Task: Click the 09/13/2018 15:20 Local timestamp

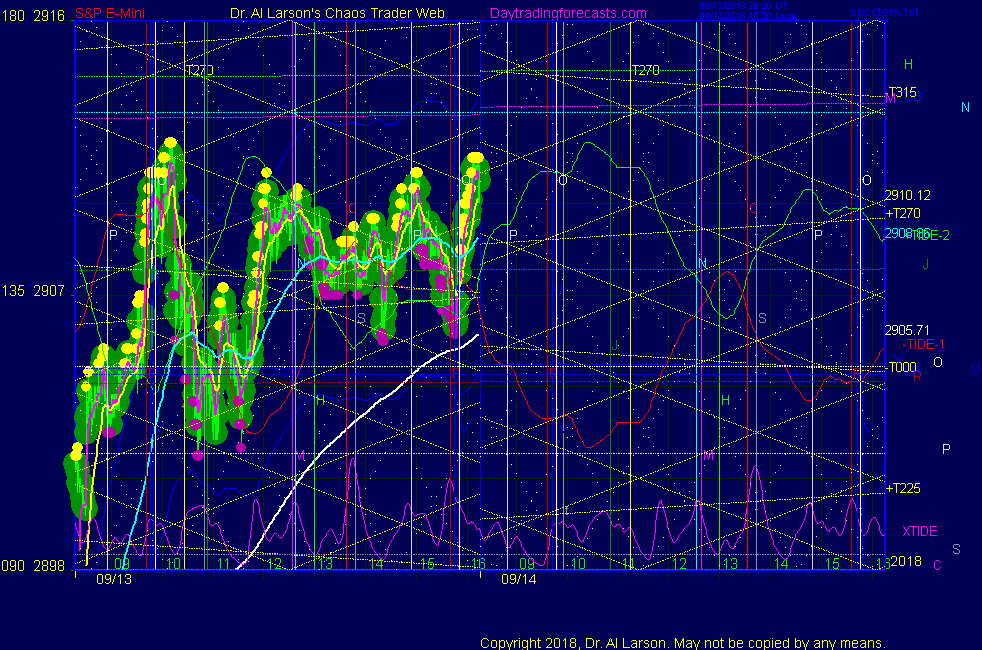Action: click(748, 16)
